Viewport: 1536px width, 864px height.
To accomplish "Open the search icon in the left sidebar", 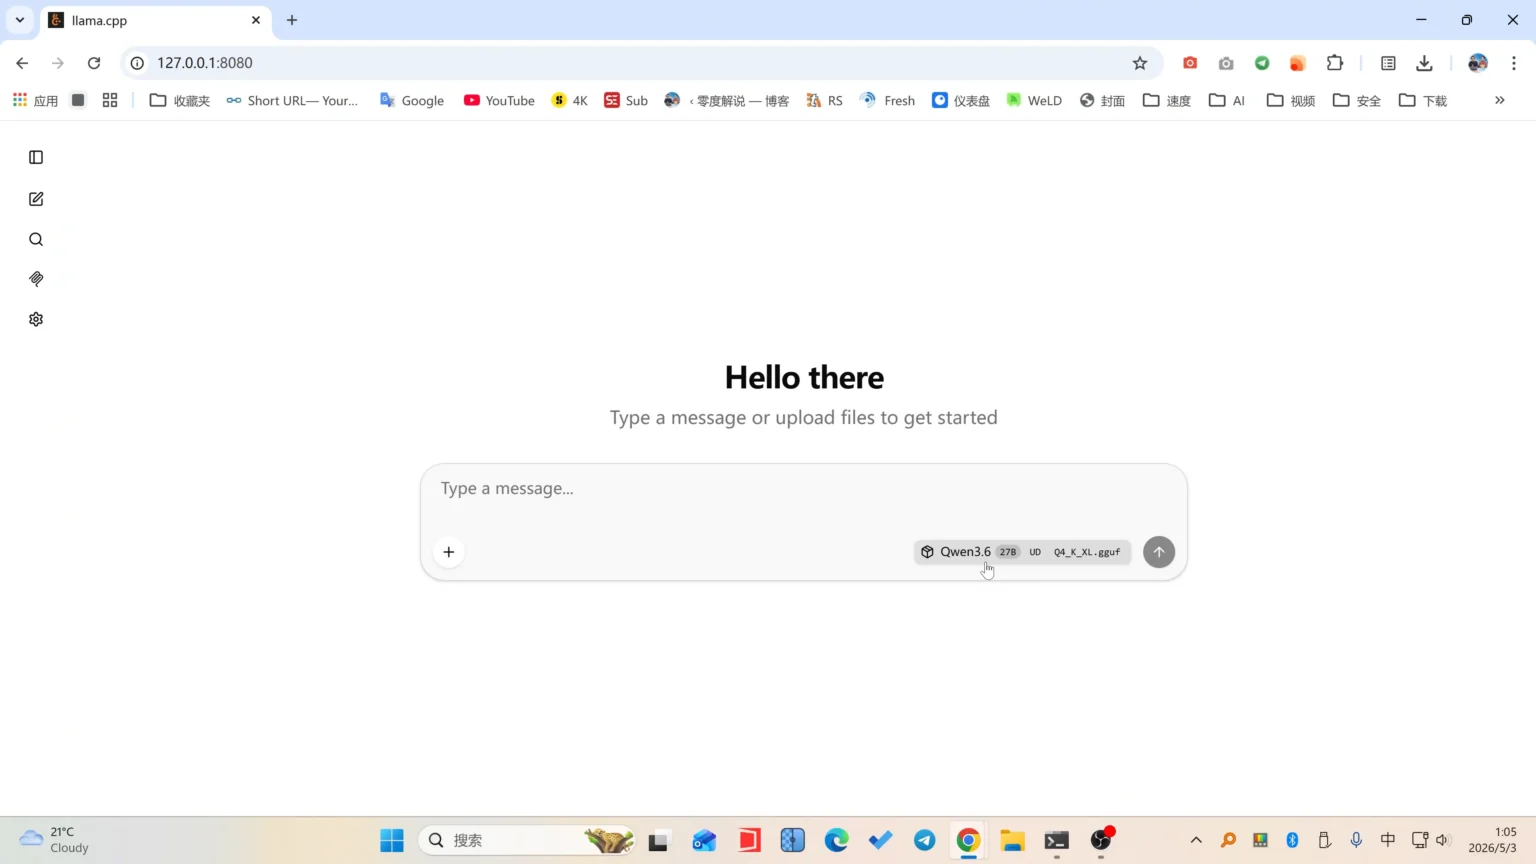I will pos(36,239).
